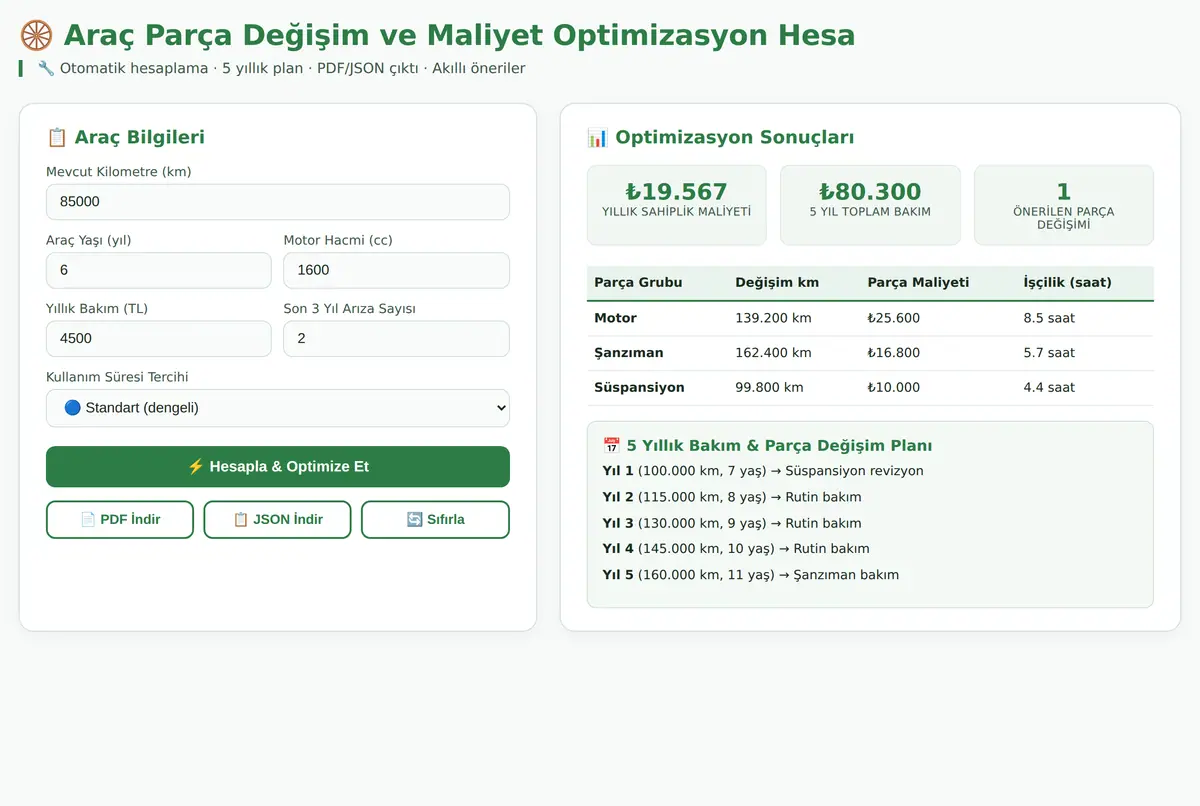Click the Önerilen Parça Değişimi card
Screen dimensions: 1200x806
1064,205
